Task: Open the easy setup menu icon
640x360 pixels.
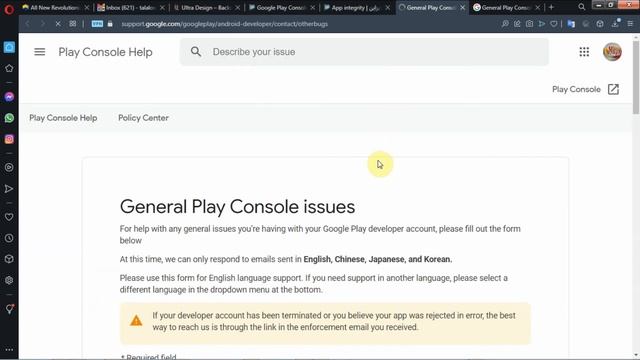Action: [630, 24]
